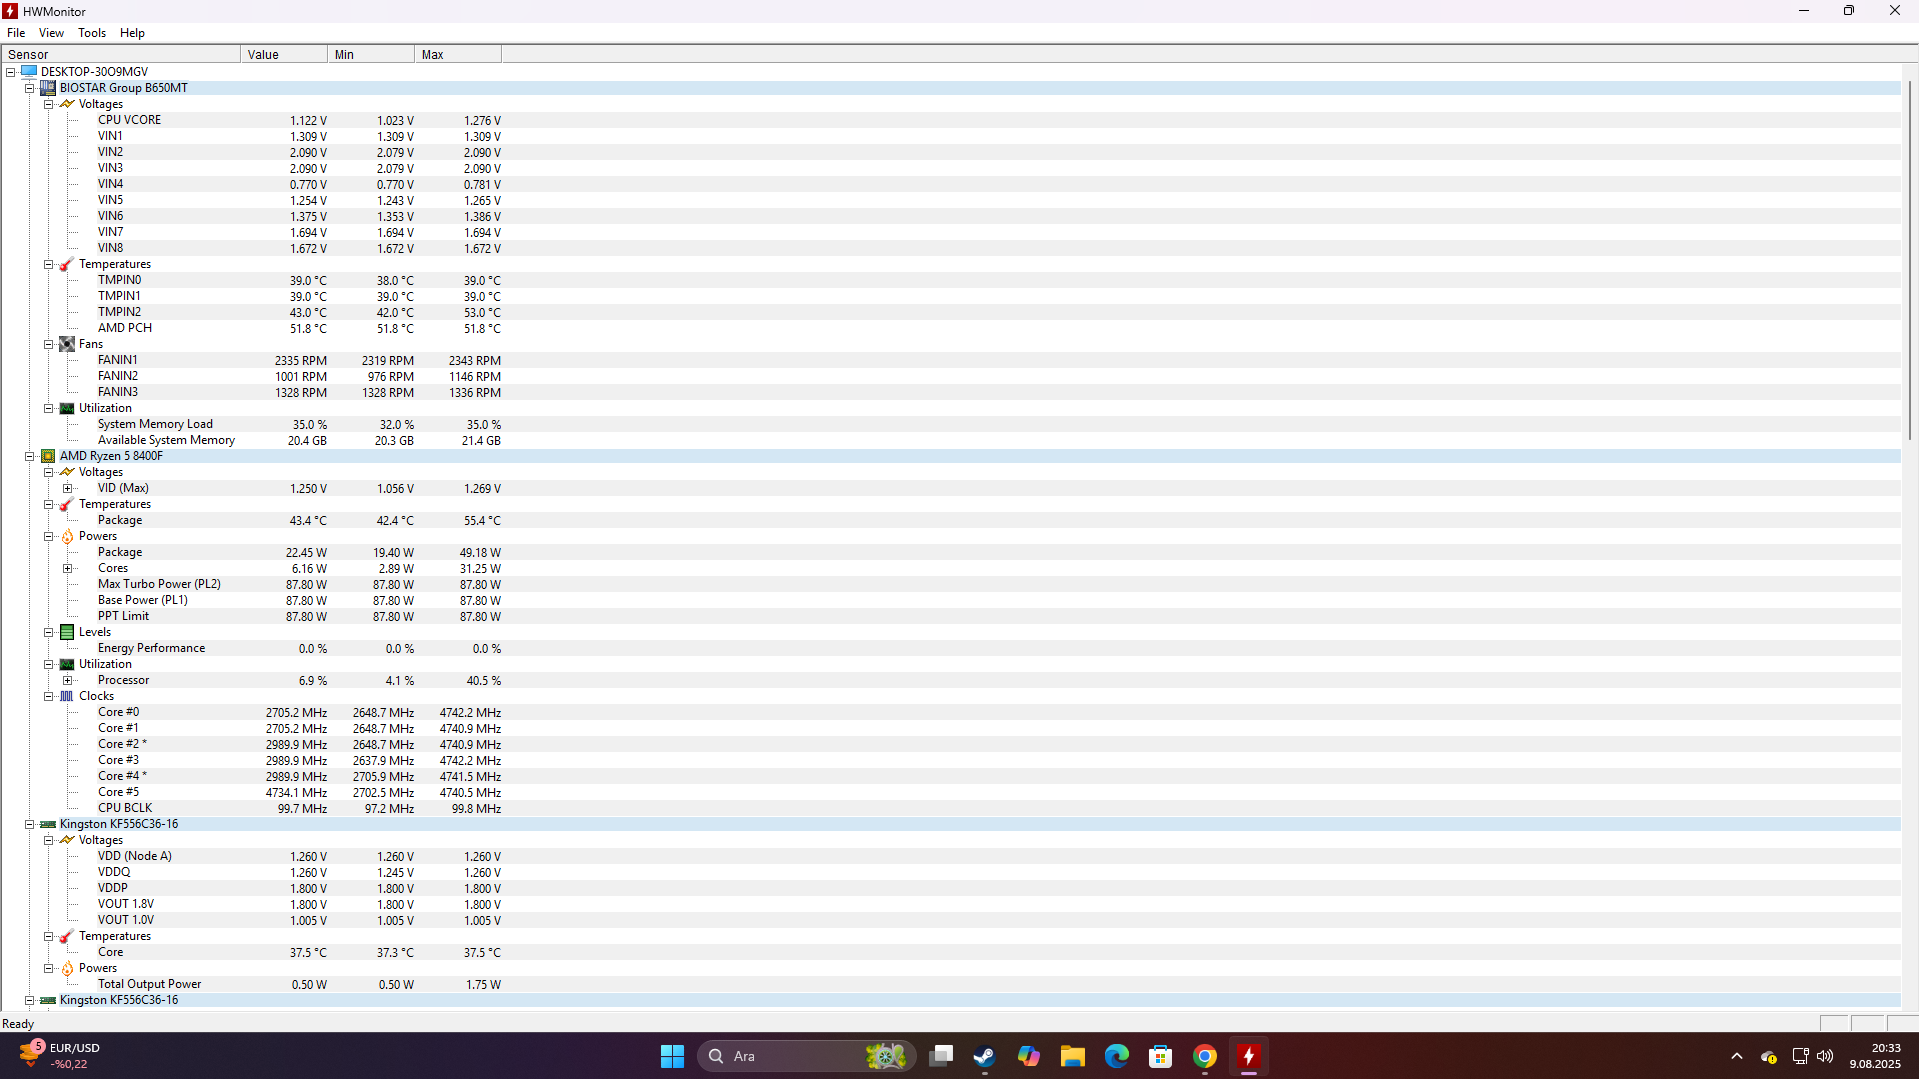Open the clock and date flyout
The width and height of the screenshot is (1919, 1079).
[x=1874, y=1056]
